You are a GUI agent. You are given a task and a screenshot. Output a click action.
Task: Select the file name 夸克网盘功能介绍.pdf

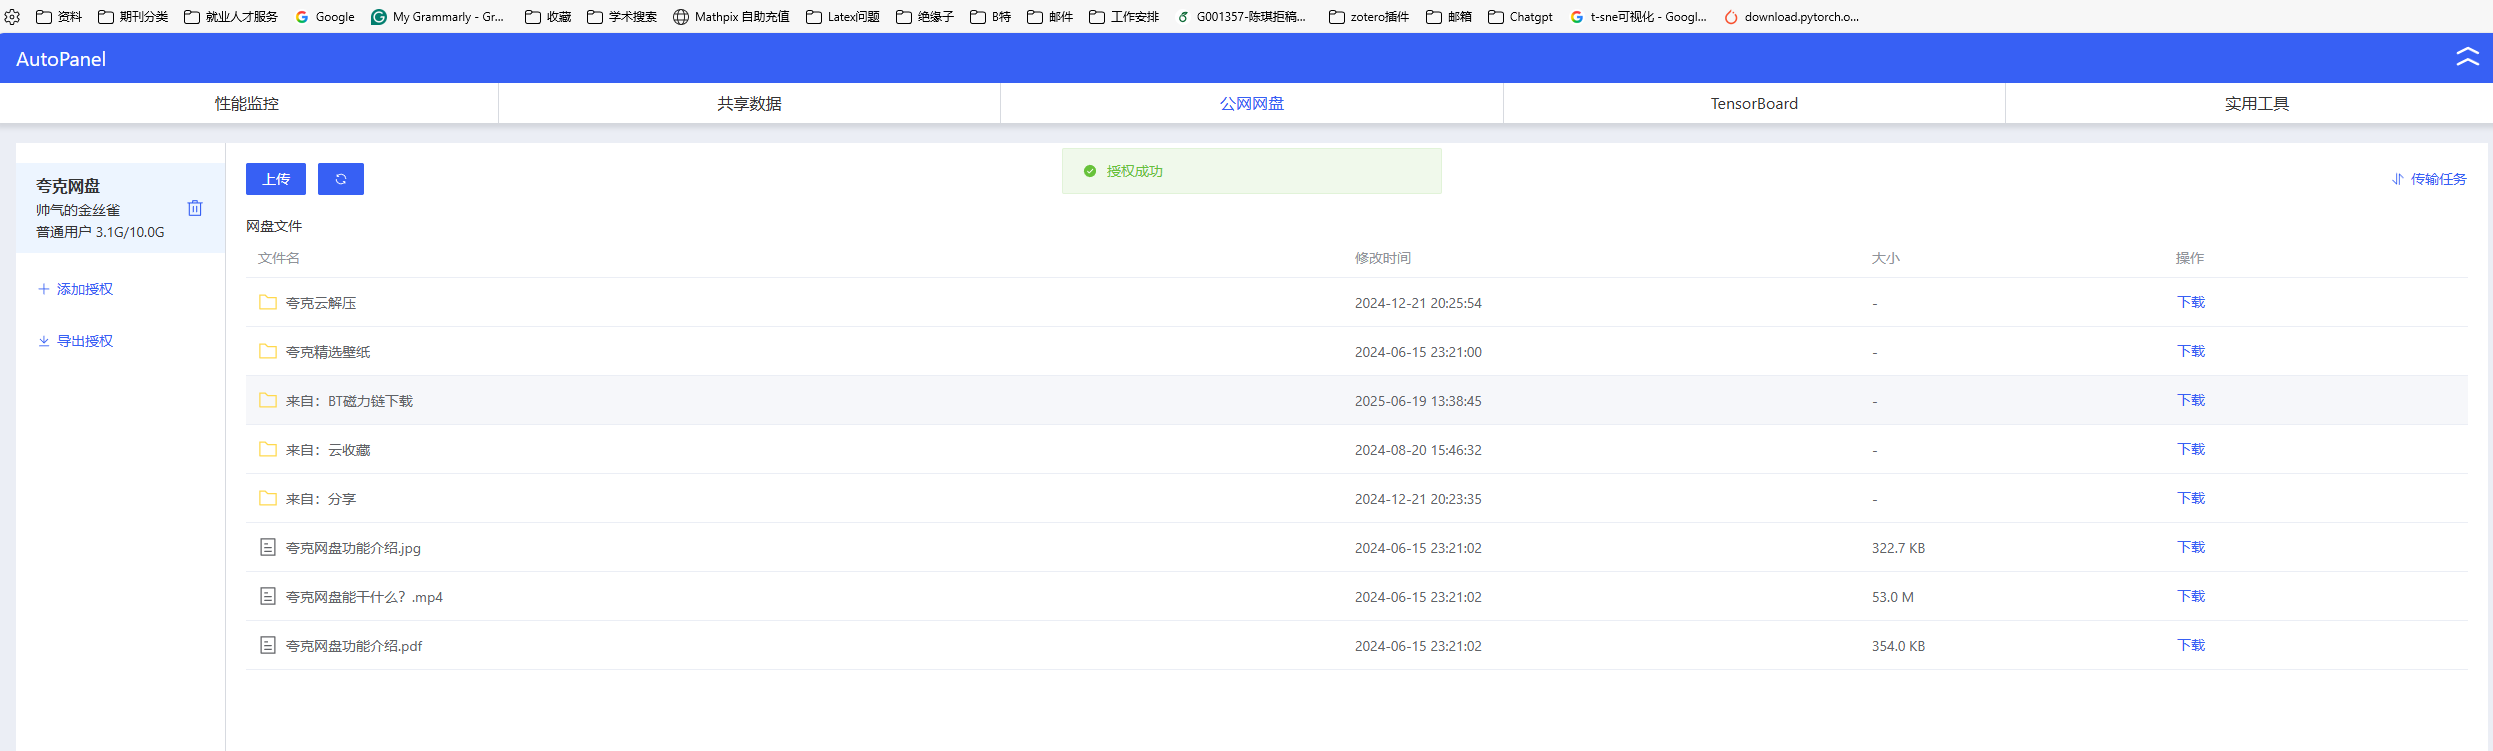click(354, 646)
